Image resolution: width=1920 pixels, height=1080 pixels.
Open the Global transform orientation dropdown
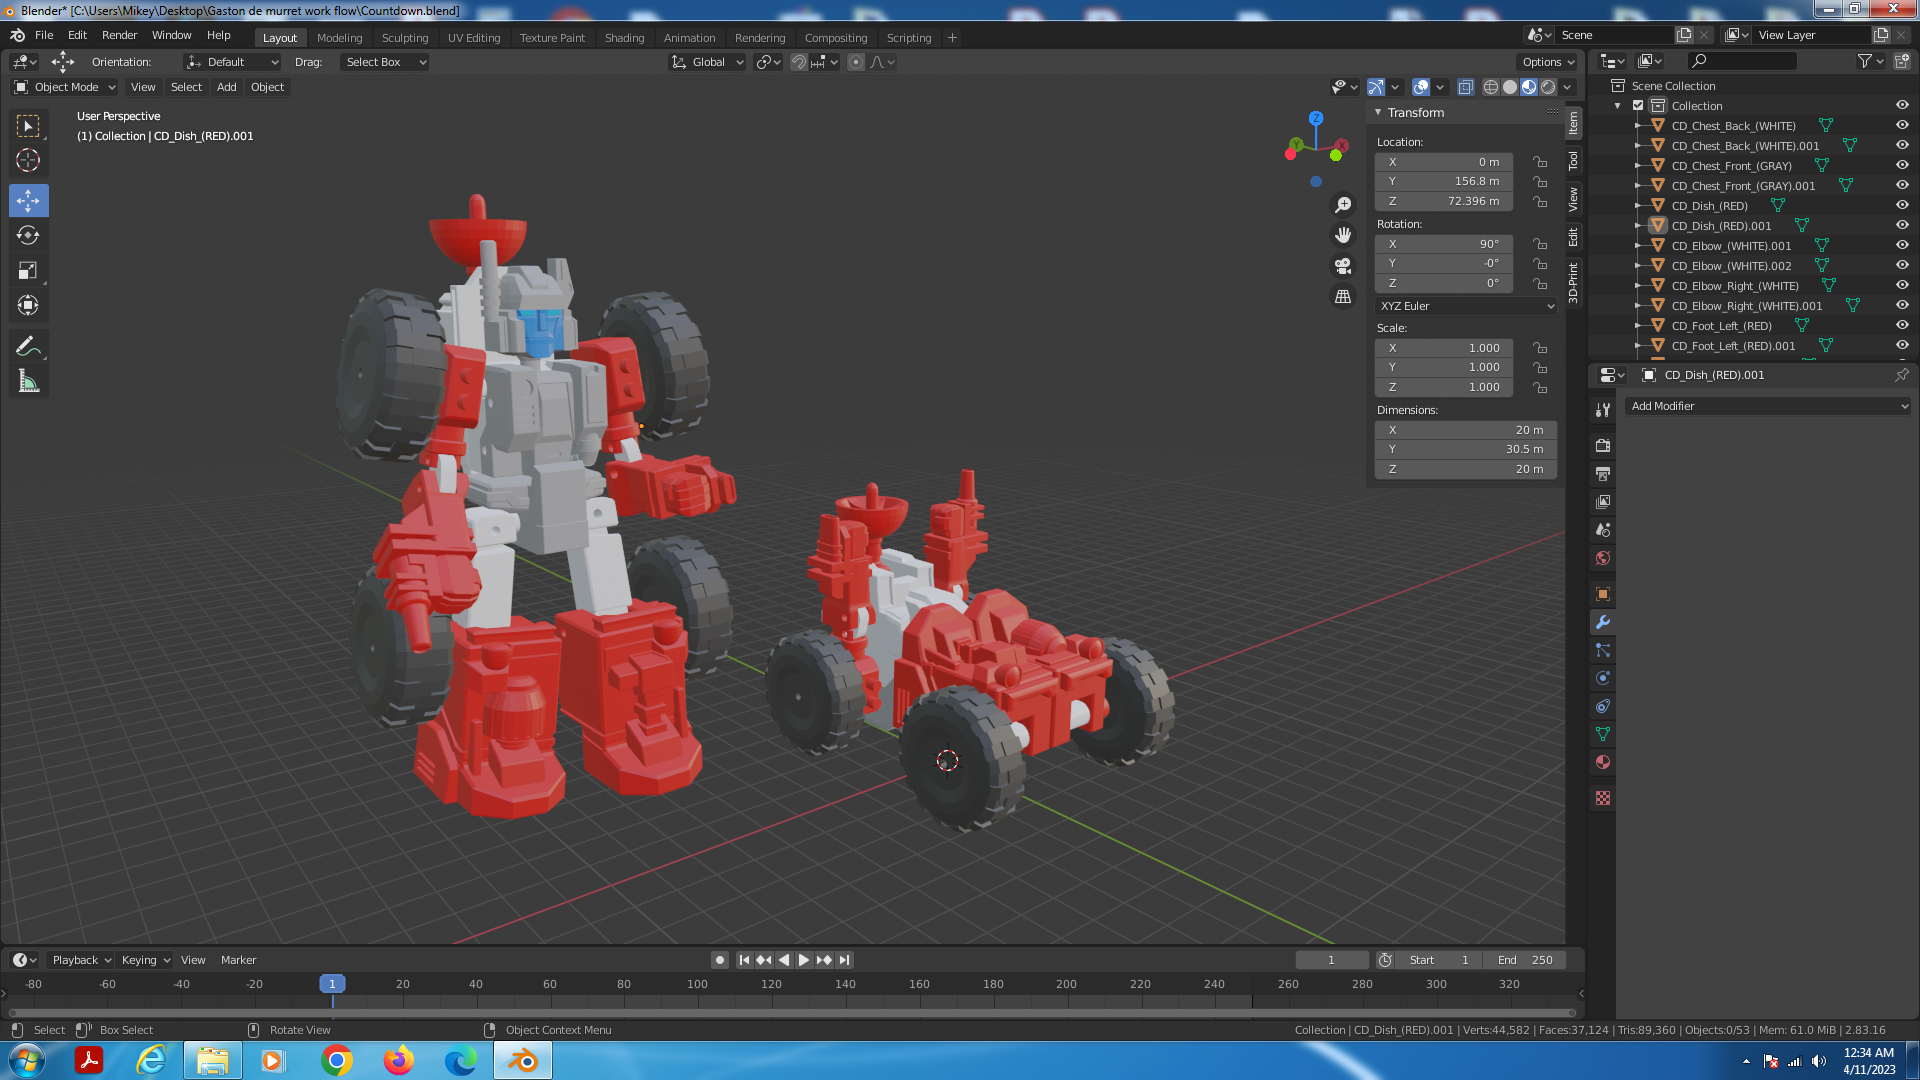click(x=708, y=62)
